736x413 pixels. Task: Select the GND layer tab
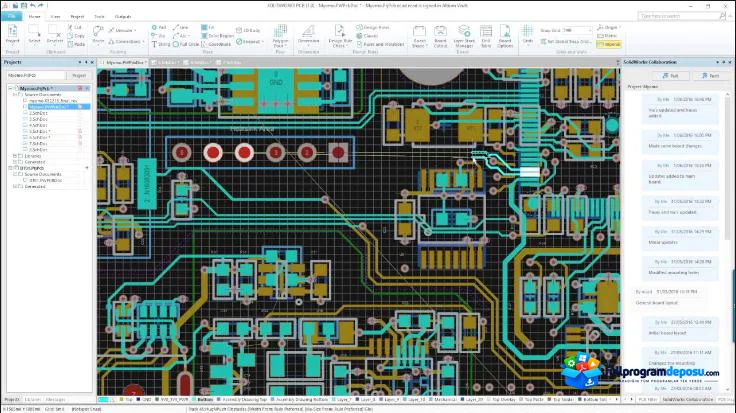coord(144,399)
